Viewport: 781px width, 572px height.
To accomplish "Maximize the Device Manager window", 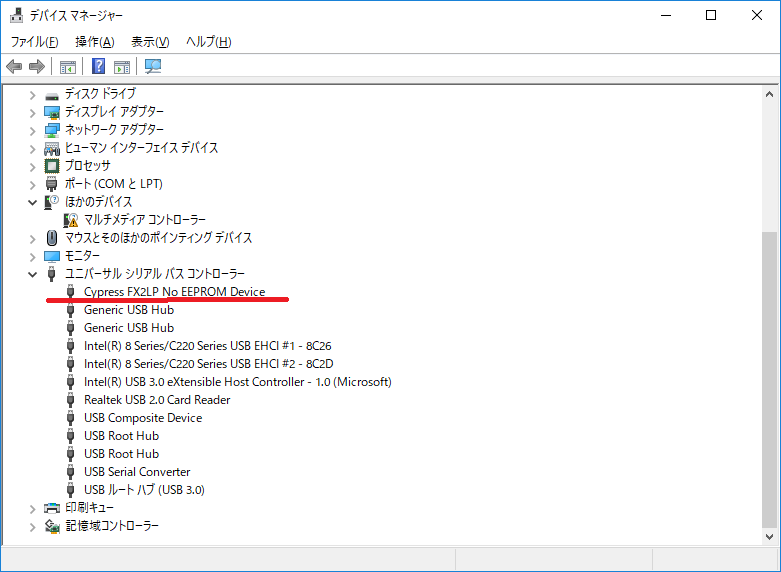I will point(711,15).
